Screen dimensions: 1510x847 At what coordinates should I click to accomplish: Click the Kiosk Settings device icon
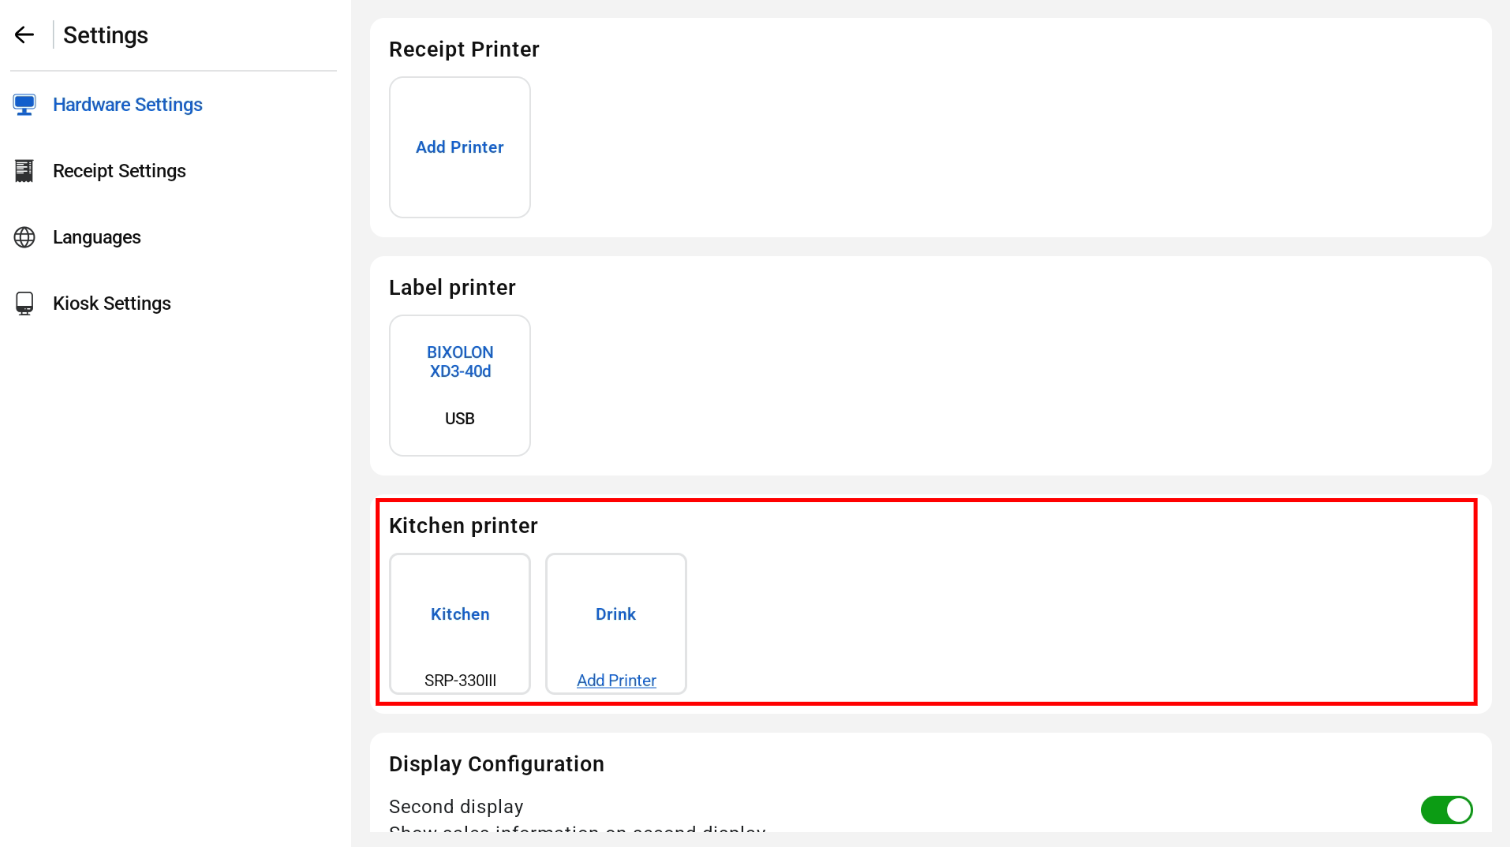25,304
